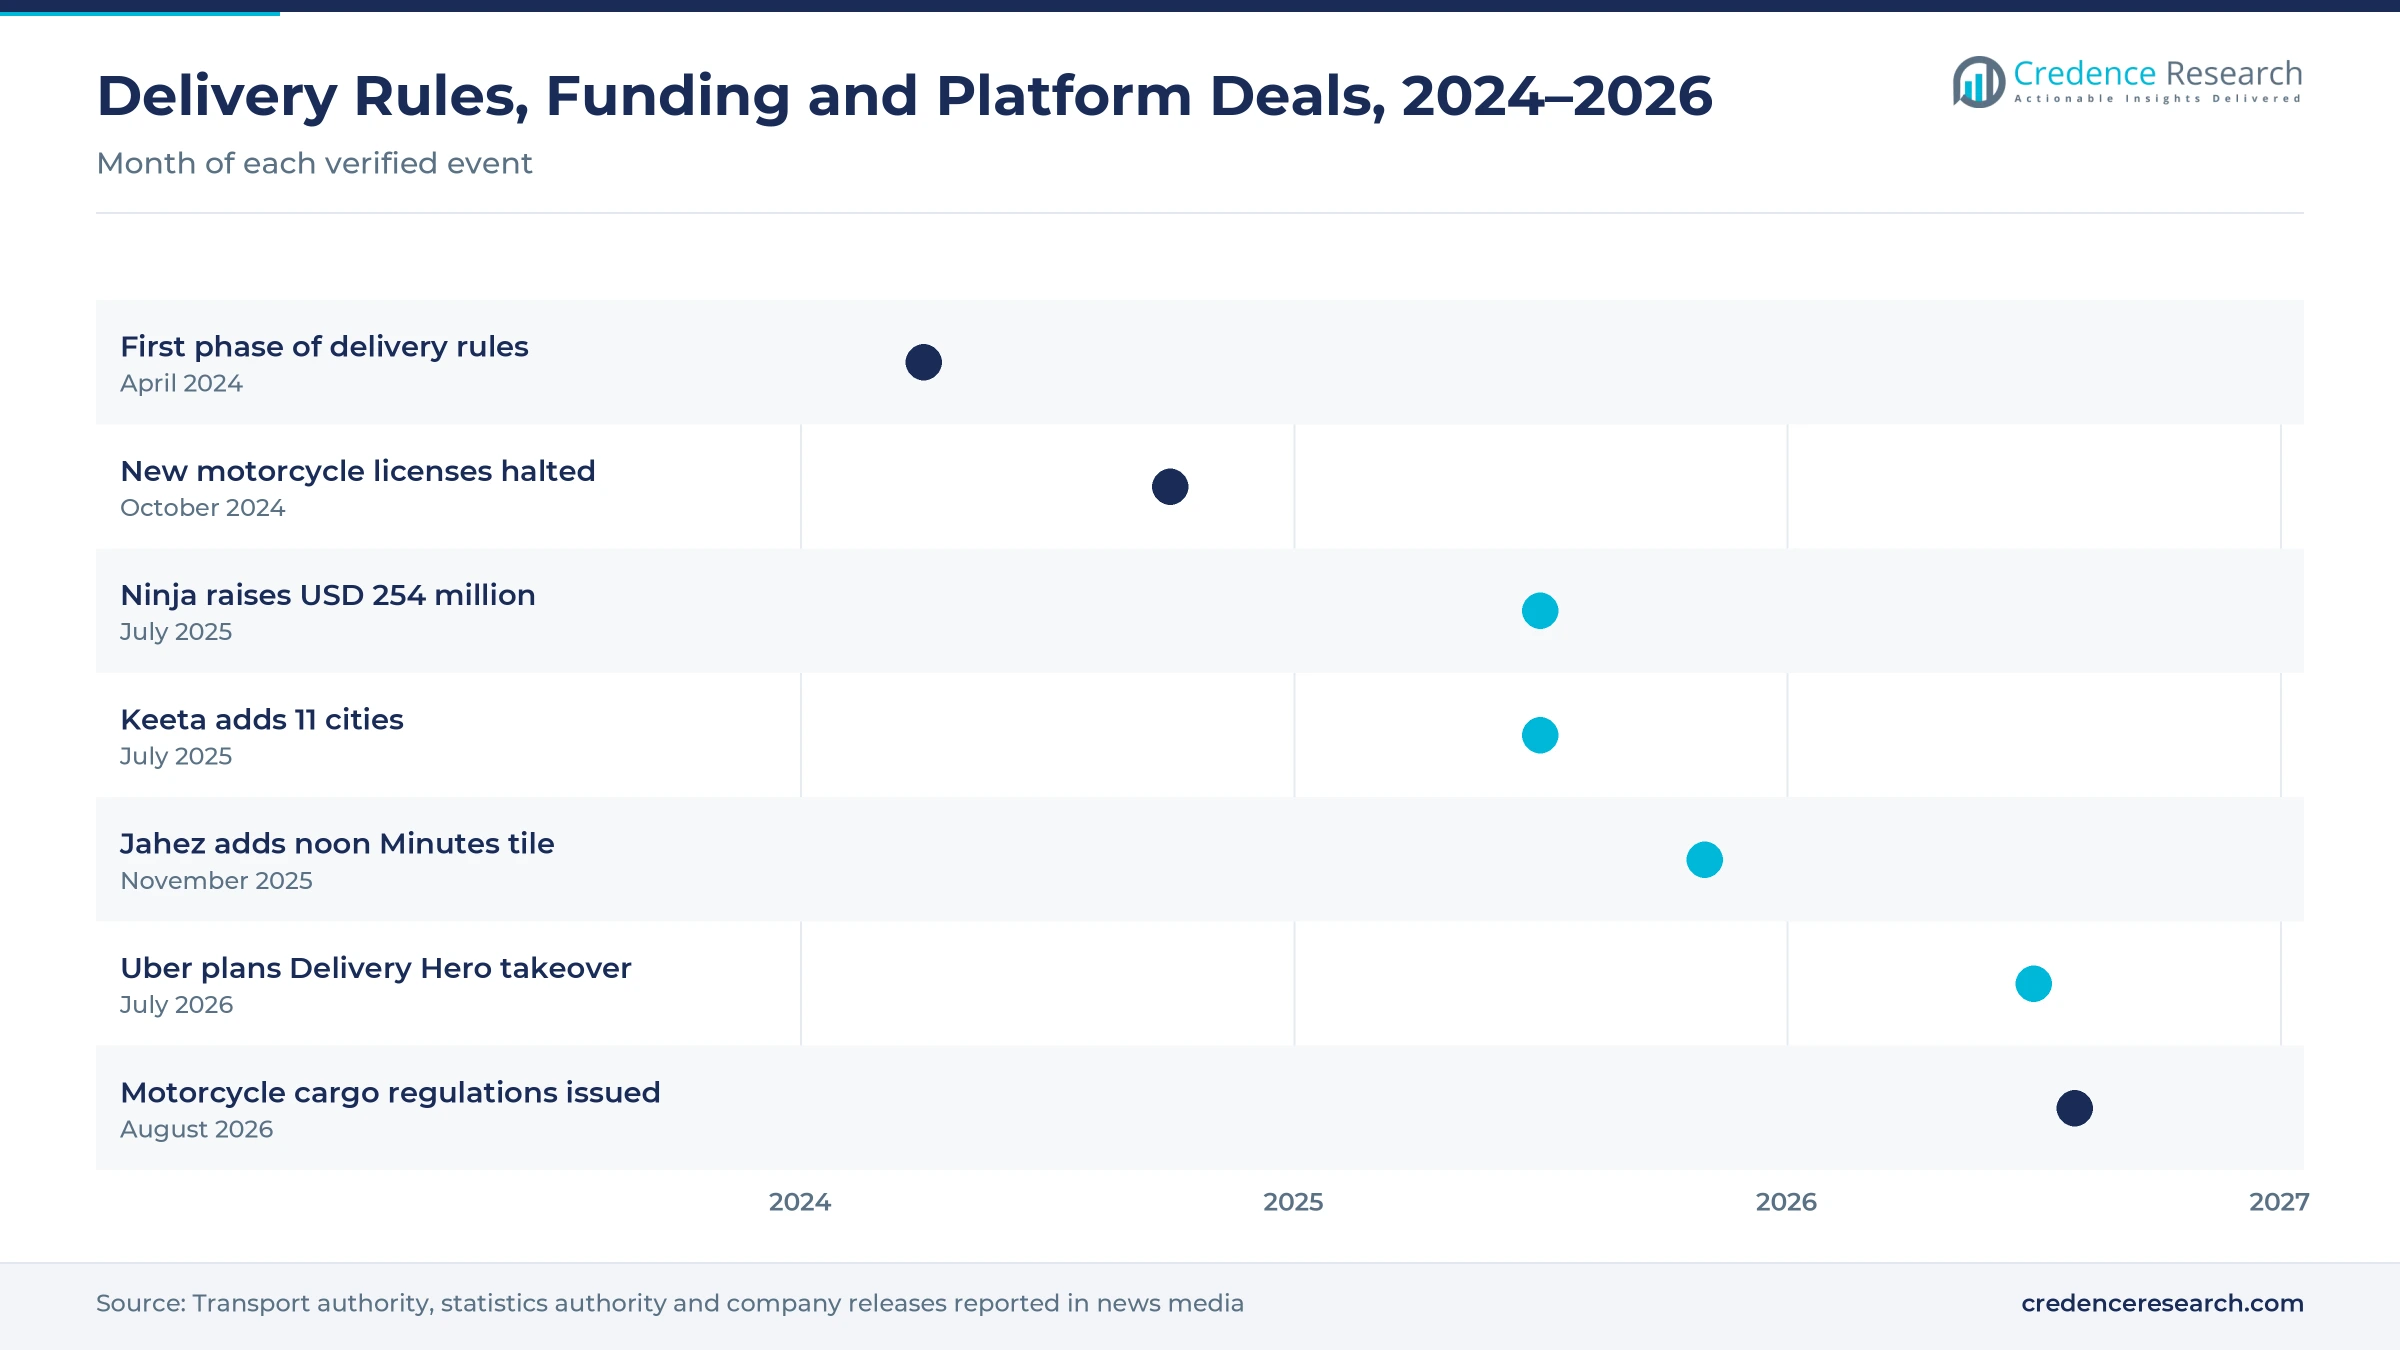The image size is (2400, 1350).
Task: Click 'Jahez adds noon Minutes tile' label
Action: [337, 844]
